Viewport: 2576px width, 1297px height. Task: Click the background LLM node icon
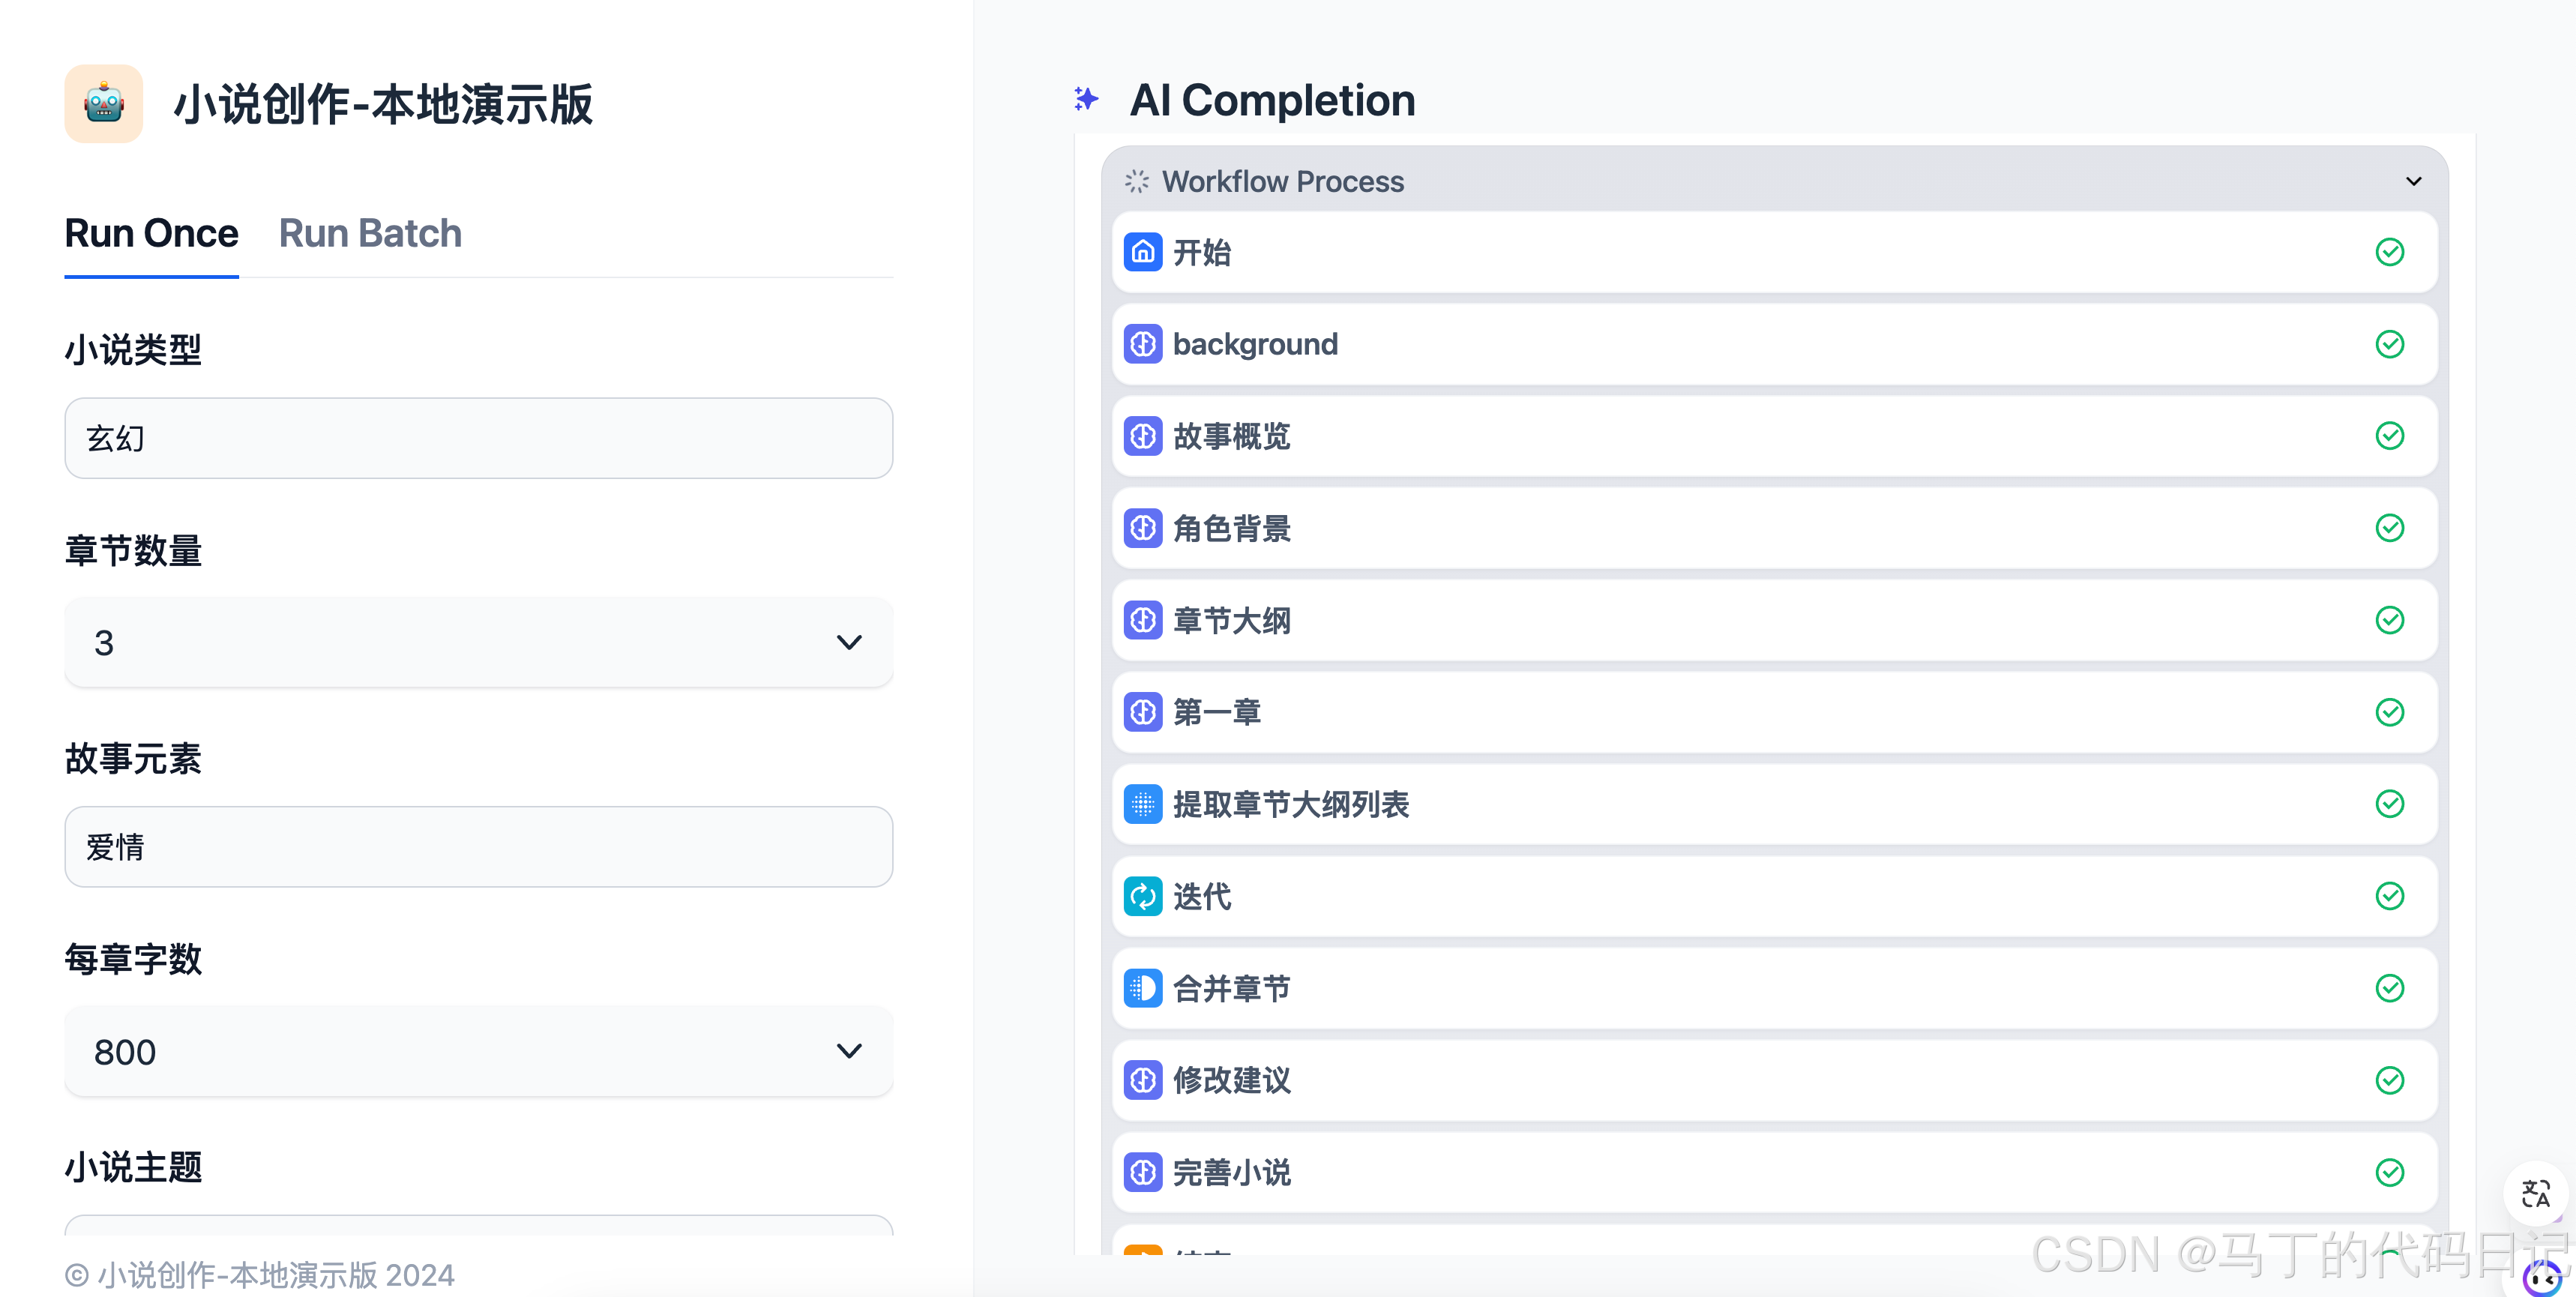point(1142,344)
